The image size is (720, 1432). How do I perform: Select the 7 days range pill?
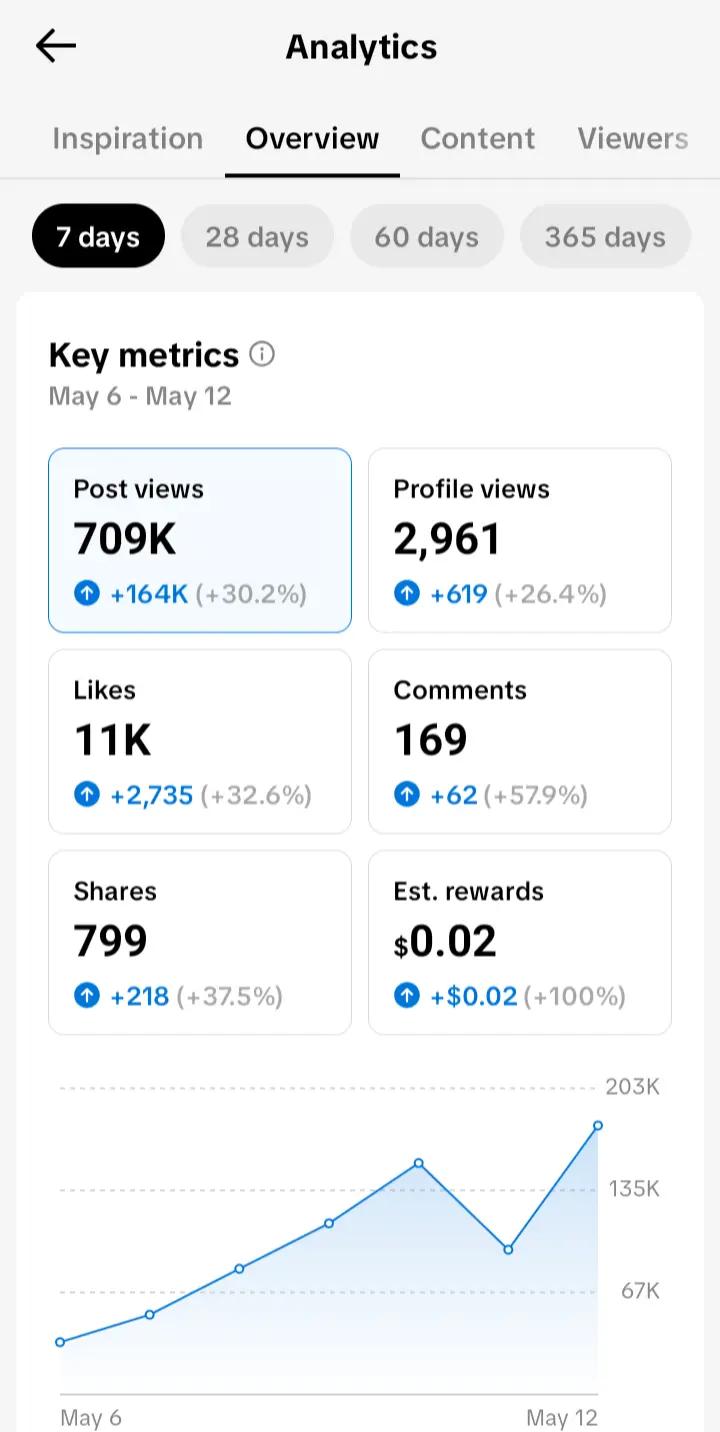click(98, 236)
